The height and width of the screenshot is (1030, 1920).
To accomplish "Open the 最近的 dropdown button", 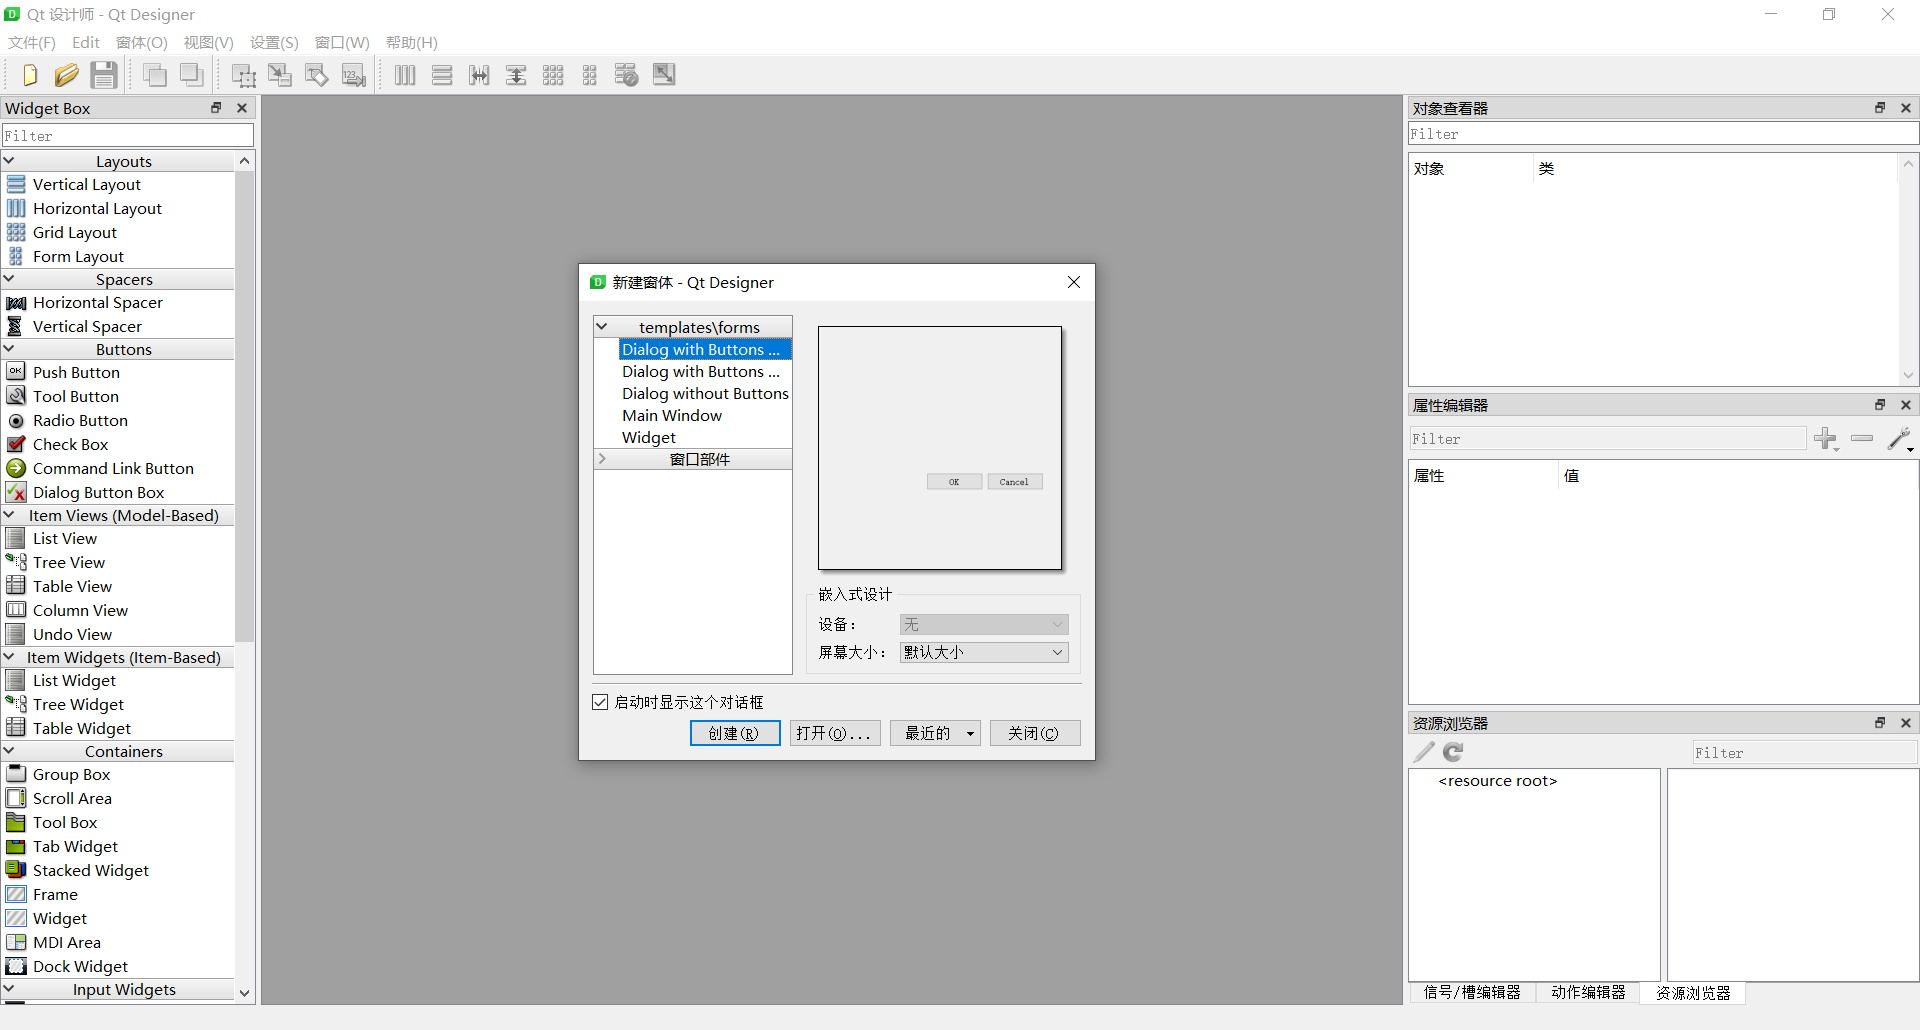I will (x=935, y=733).
